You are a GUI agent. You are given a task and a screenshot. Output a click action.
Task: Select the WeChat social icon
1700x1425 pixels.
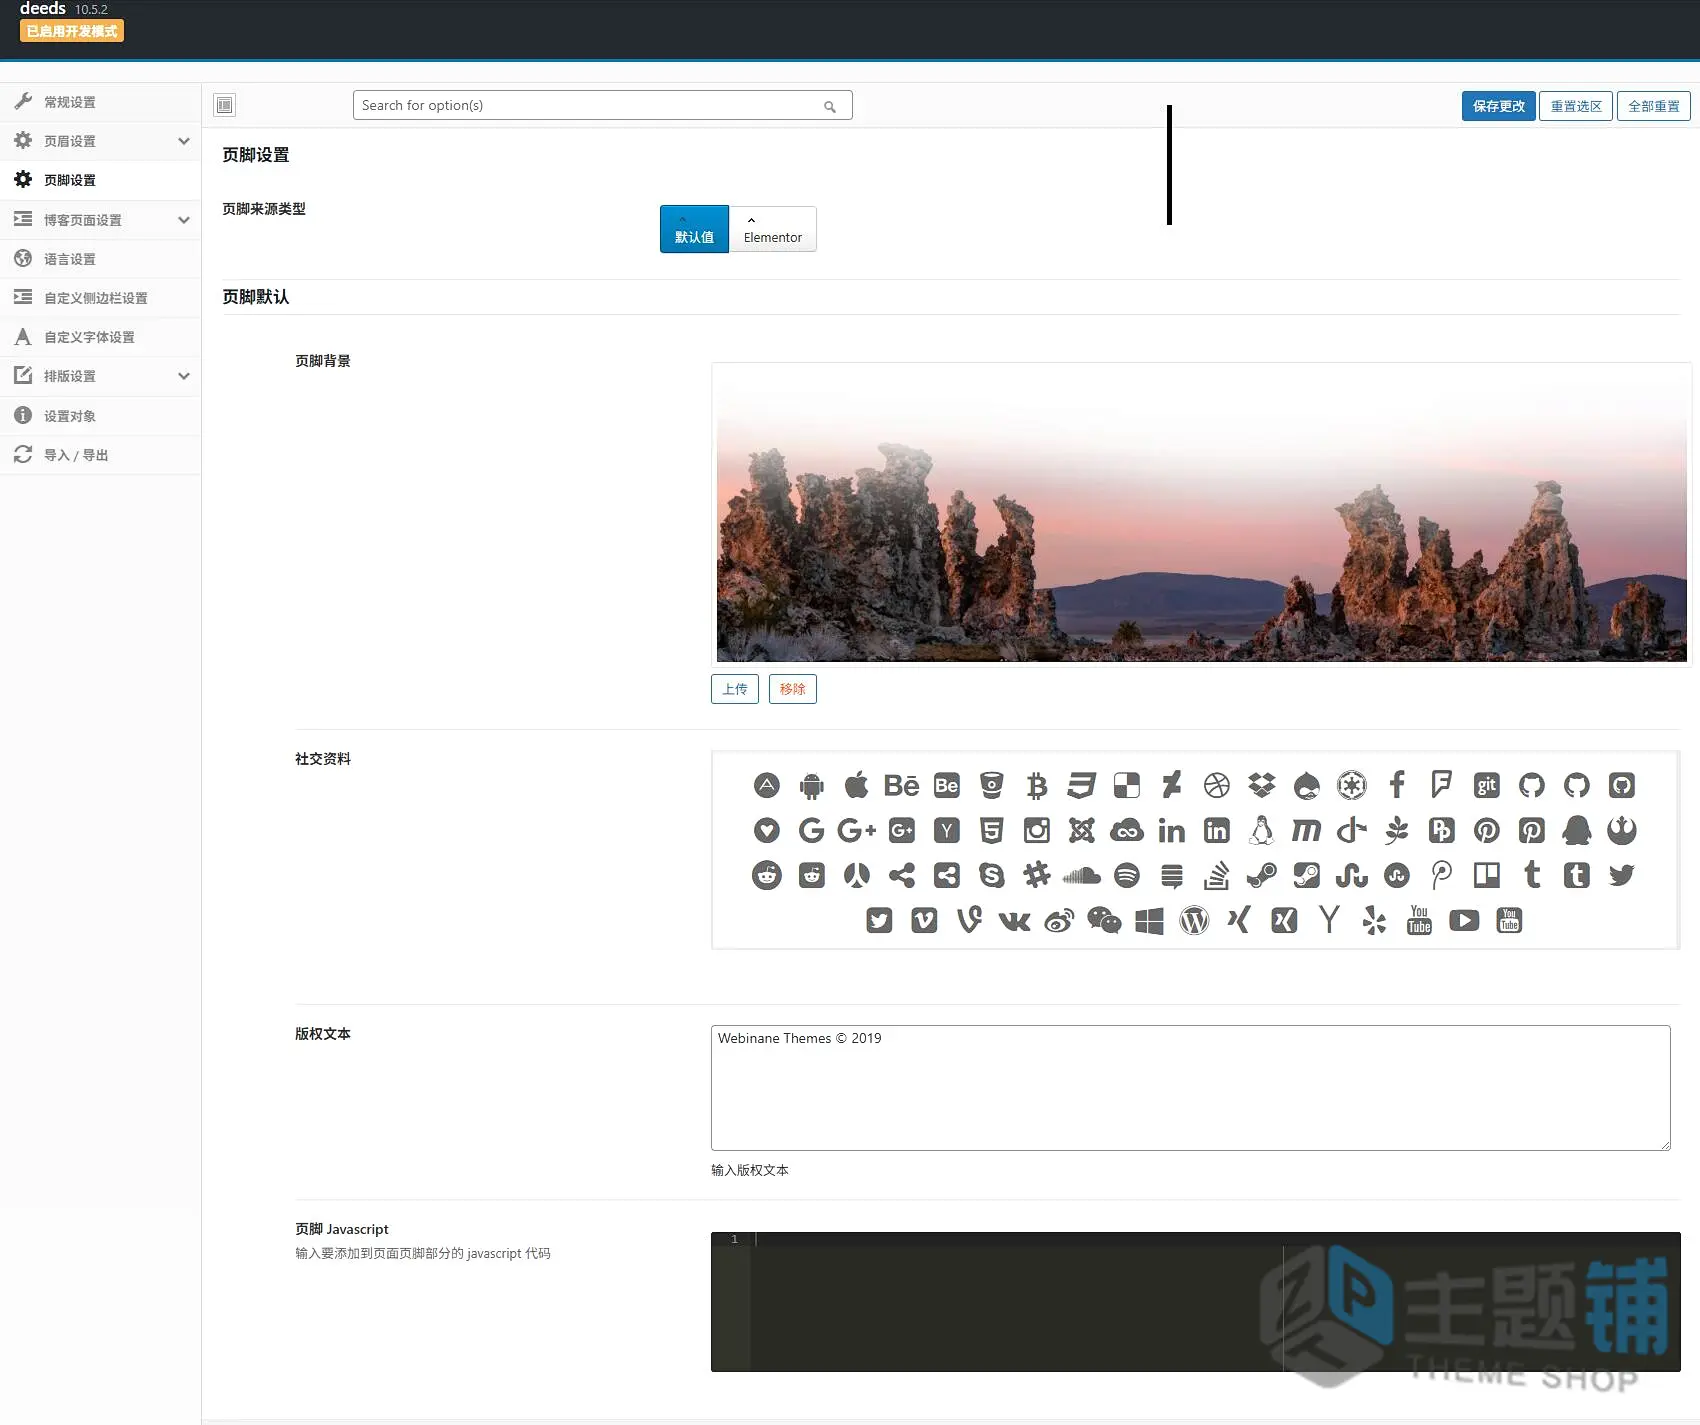click(1105, 921)
